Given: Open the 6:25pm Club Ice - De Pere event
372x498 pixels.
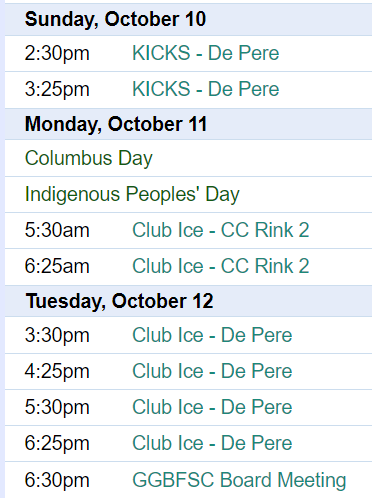Looking at the screenshot, I should (212, 443).
